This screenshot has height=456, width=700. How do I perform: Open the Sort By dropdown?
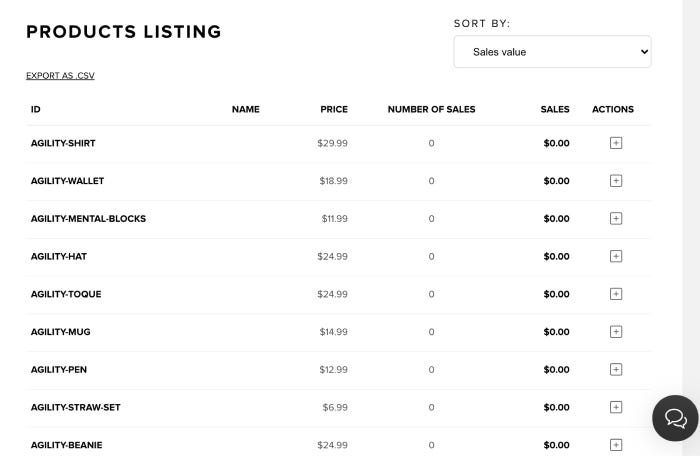point(552,52)
